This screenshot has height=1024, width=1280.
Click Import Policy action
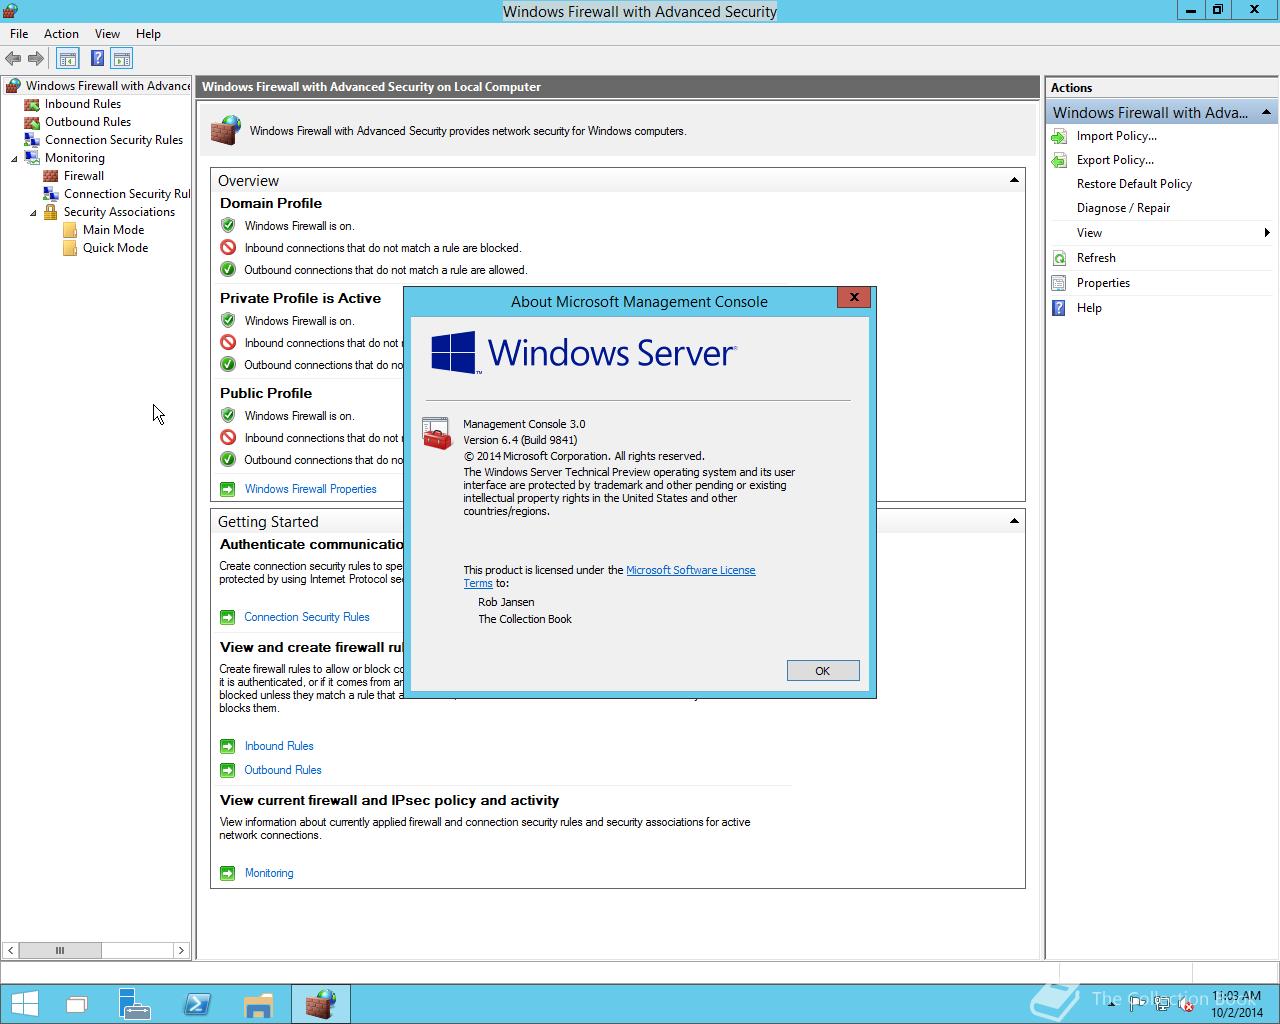coord(1116,136)
